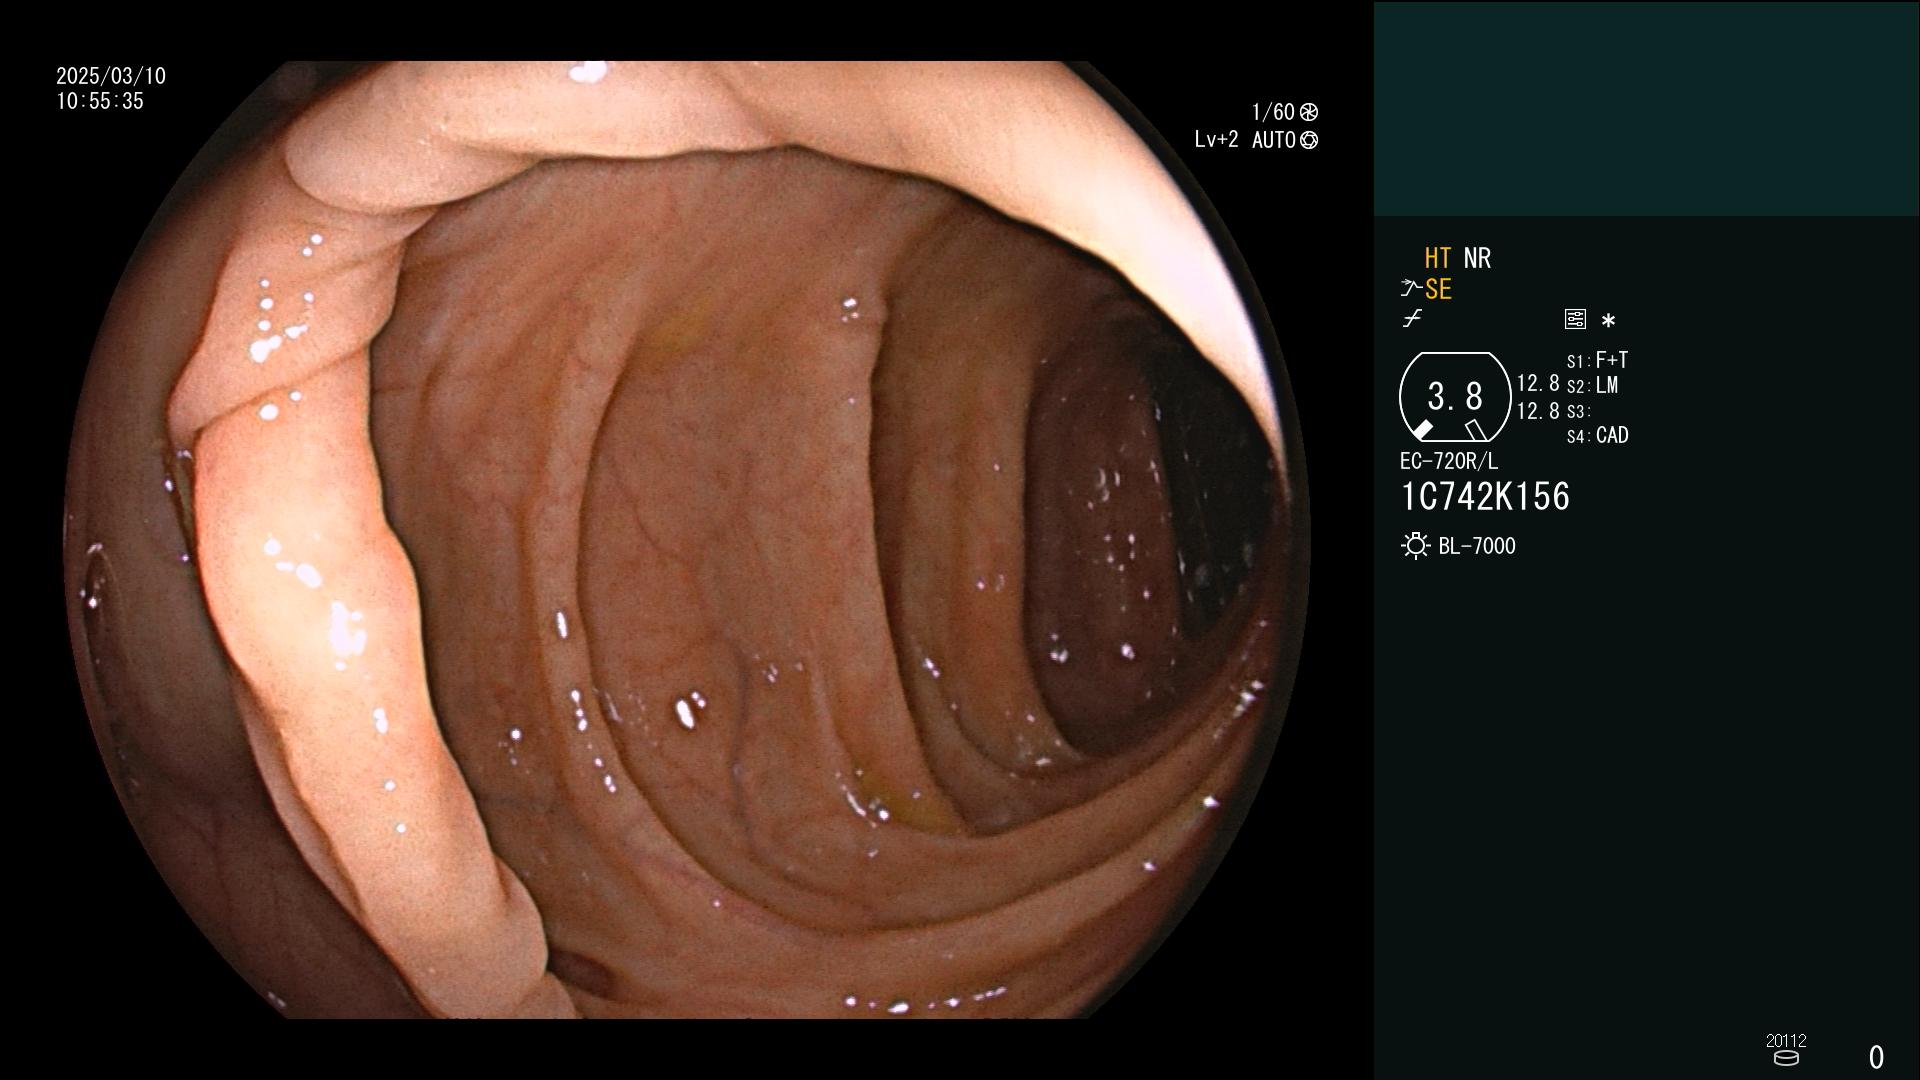Viewport: 1920px width, 1080px height.
Task: Click the storage count 20112
Action: click(x=1786, y=1040)
